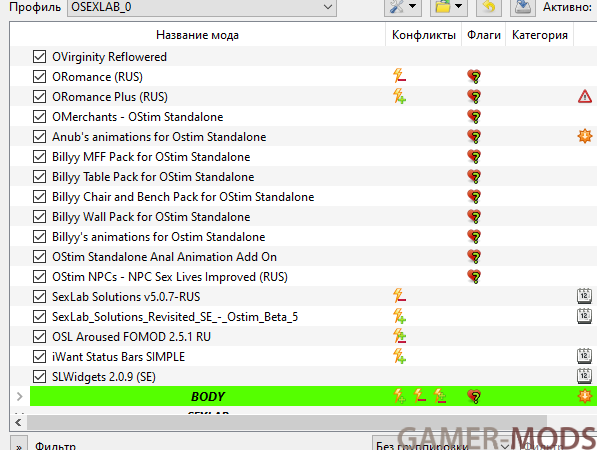Click ORomance (RUS) heart flag icon
Viewport: 597px width, 450px height.
pos(474,77)
